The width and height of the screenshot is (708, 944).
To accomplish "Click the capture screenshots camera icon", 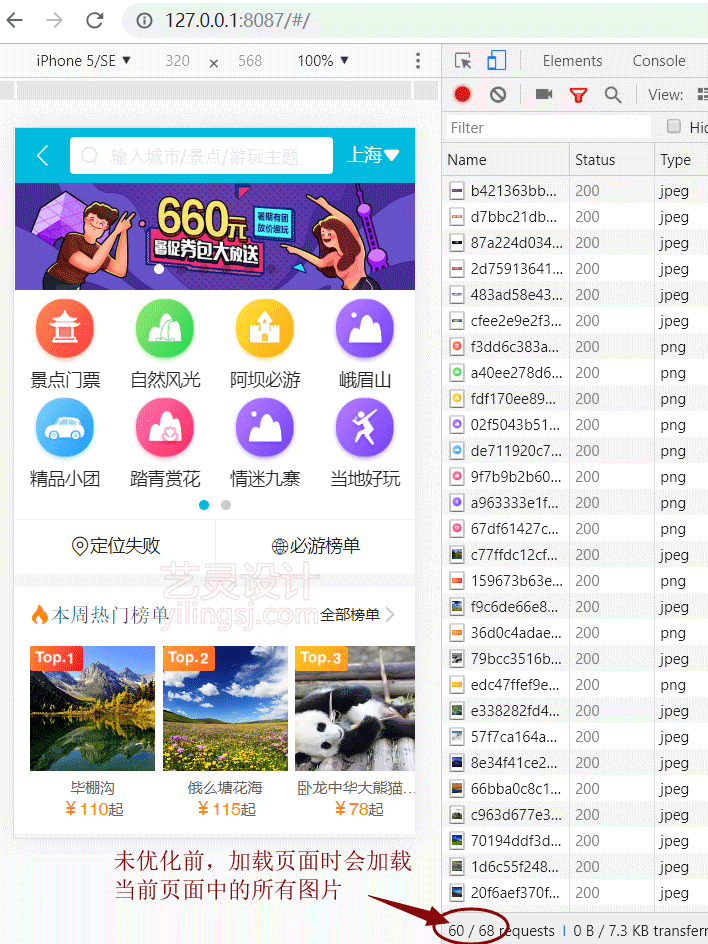I will (544, 94).
